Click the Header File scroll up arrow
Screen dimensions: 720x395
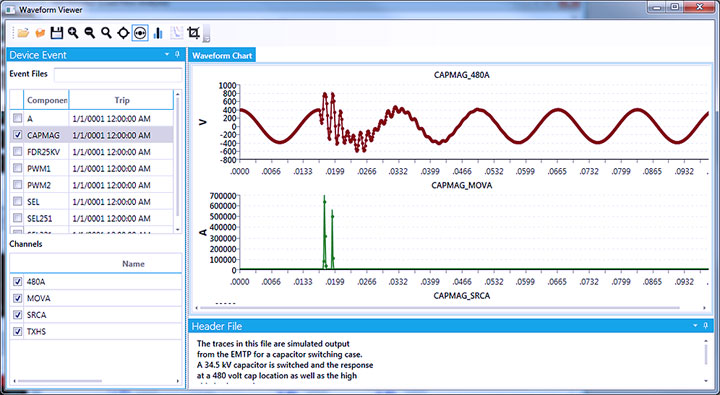click(706, 341)
